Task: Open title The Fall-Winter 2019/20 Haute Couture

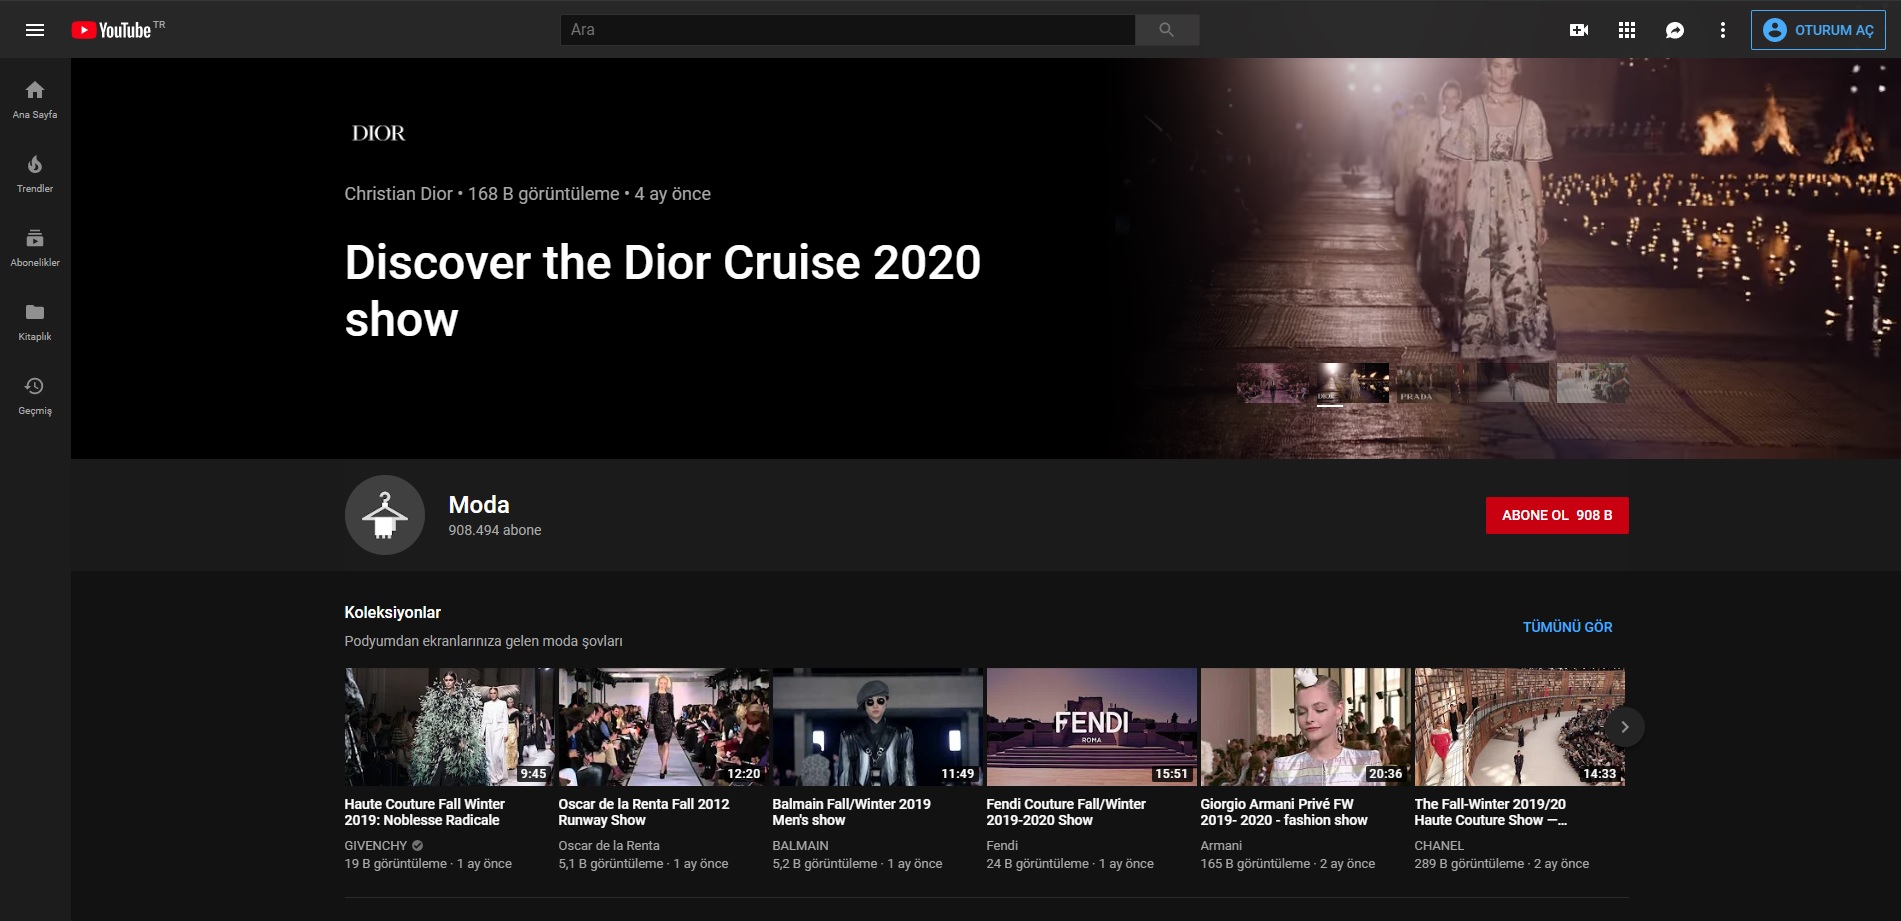Action: (x=1491, y=812)
